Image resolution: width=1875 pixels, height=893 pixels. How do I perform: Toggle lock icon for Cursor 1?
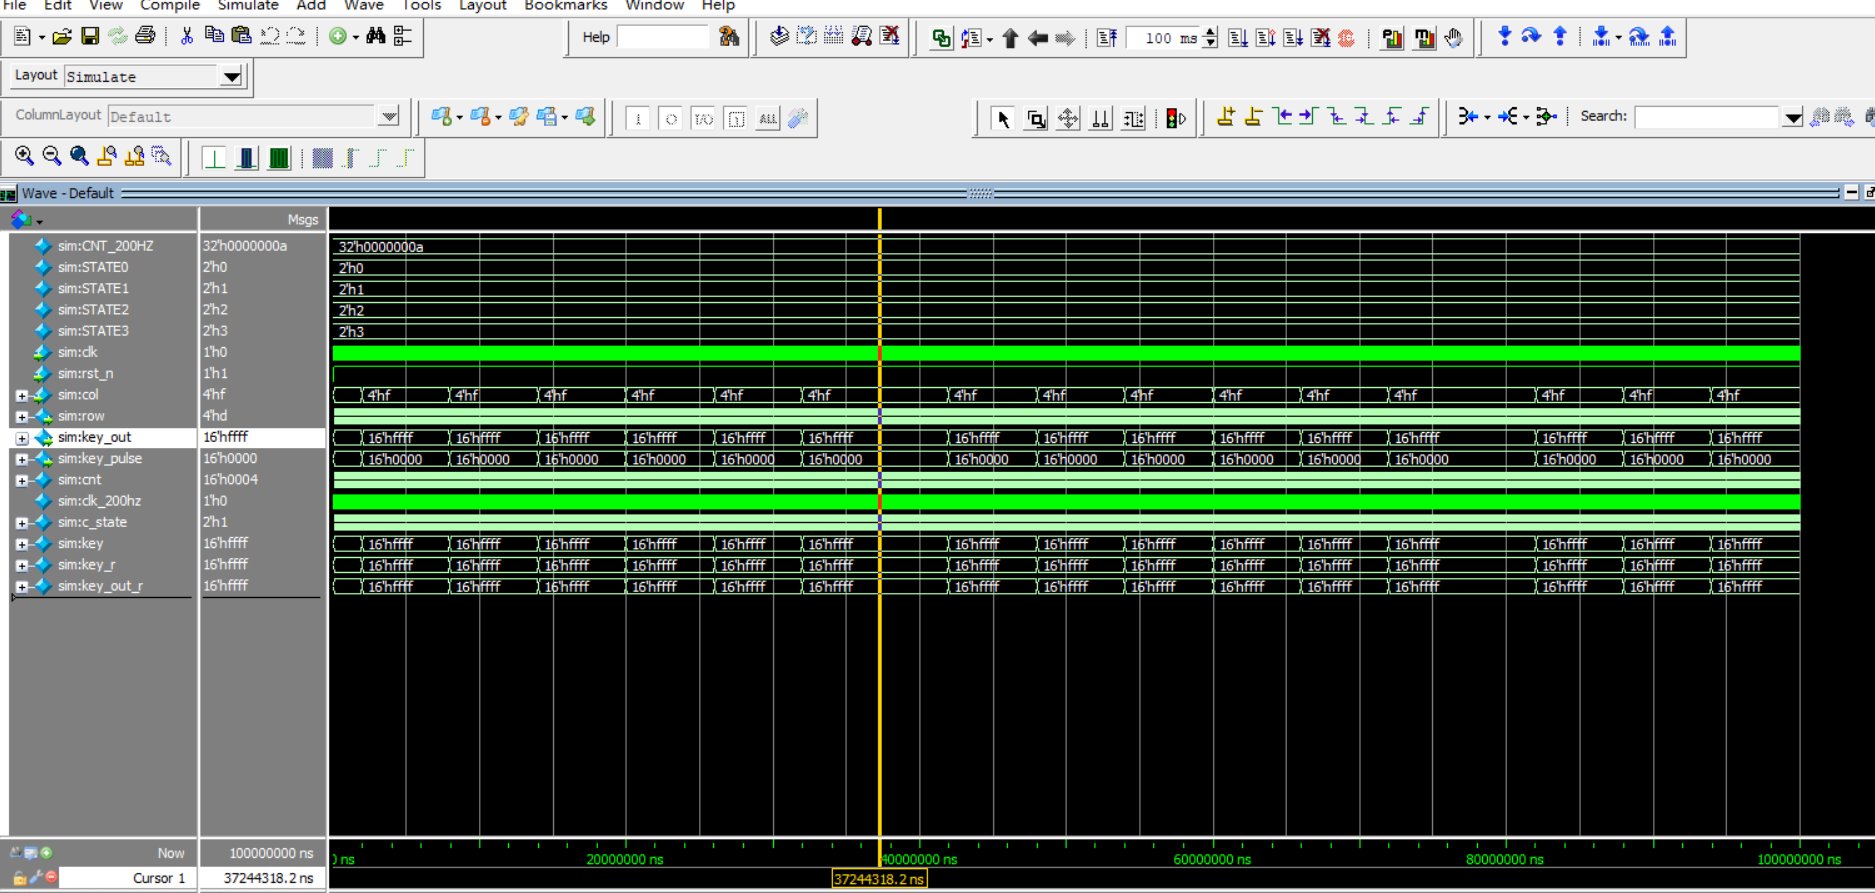coord(20,877)
